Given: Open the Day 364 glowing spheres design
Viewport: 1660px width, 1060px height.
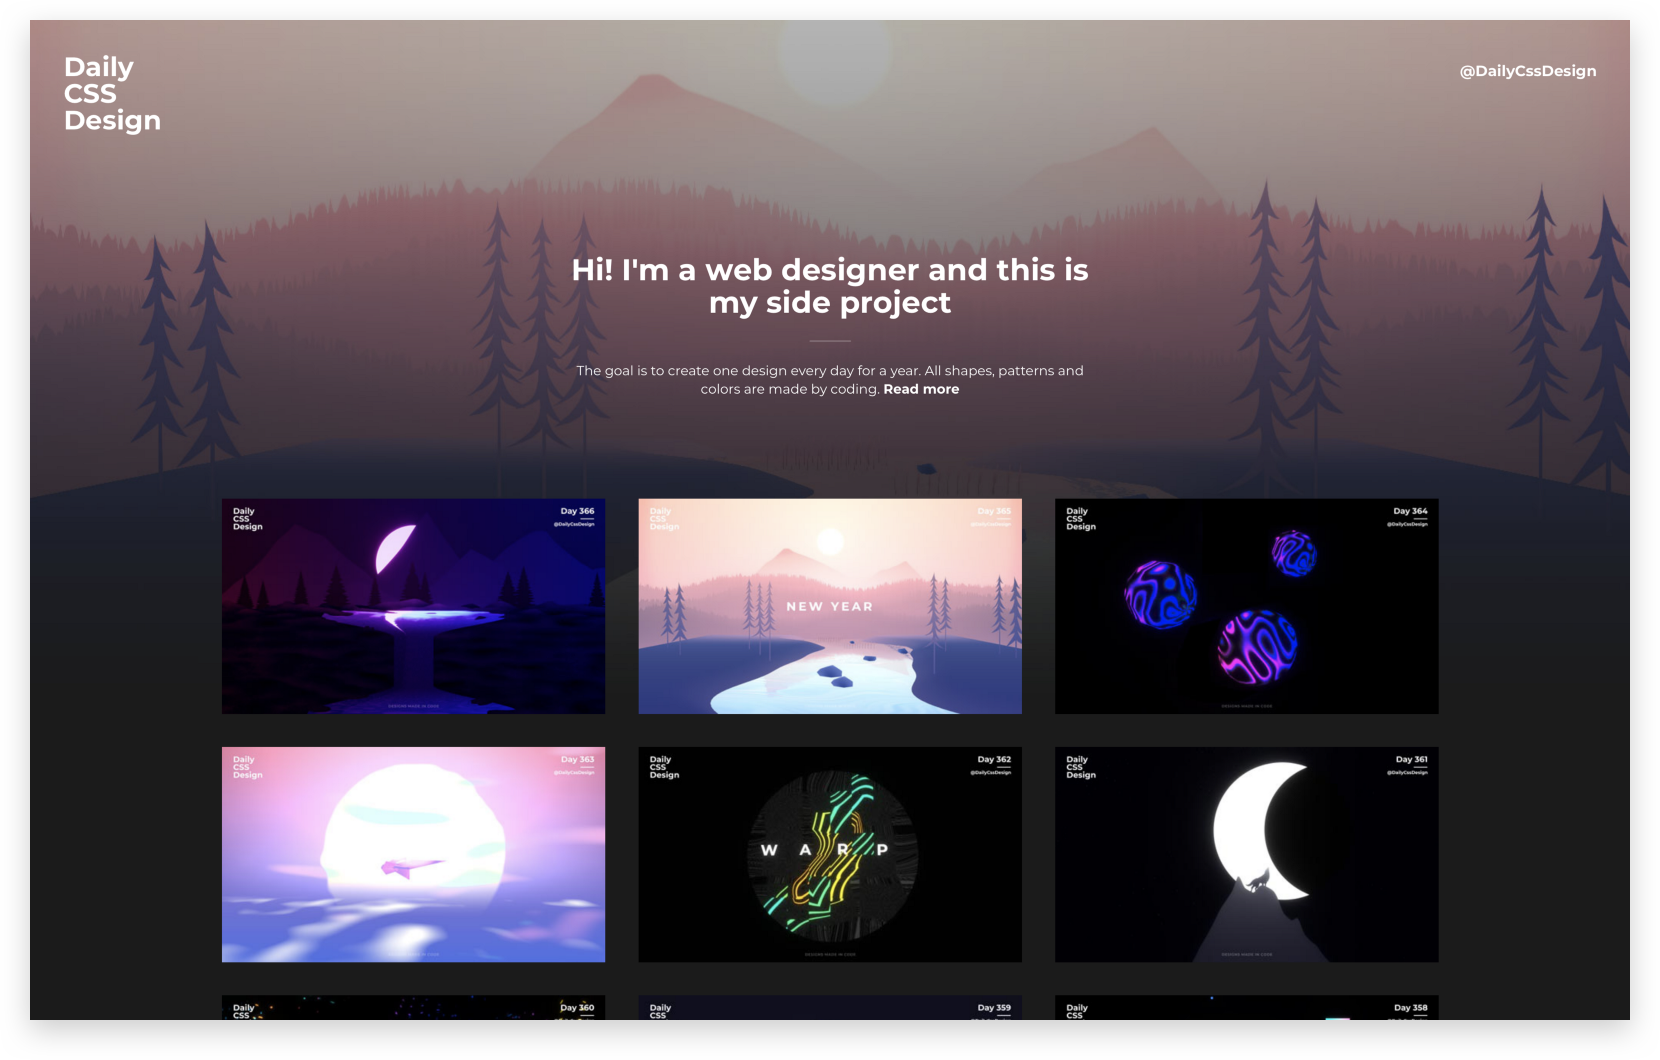Looking at the screenshot, I should 1246,606.
